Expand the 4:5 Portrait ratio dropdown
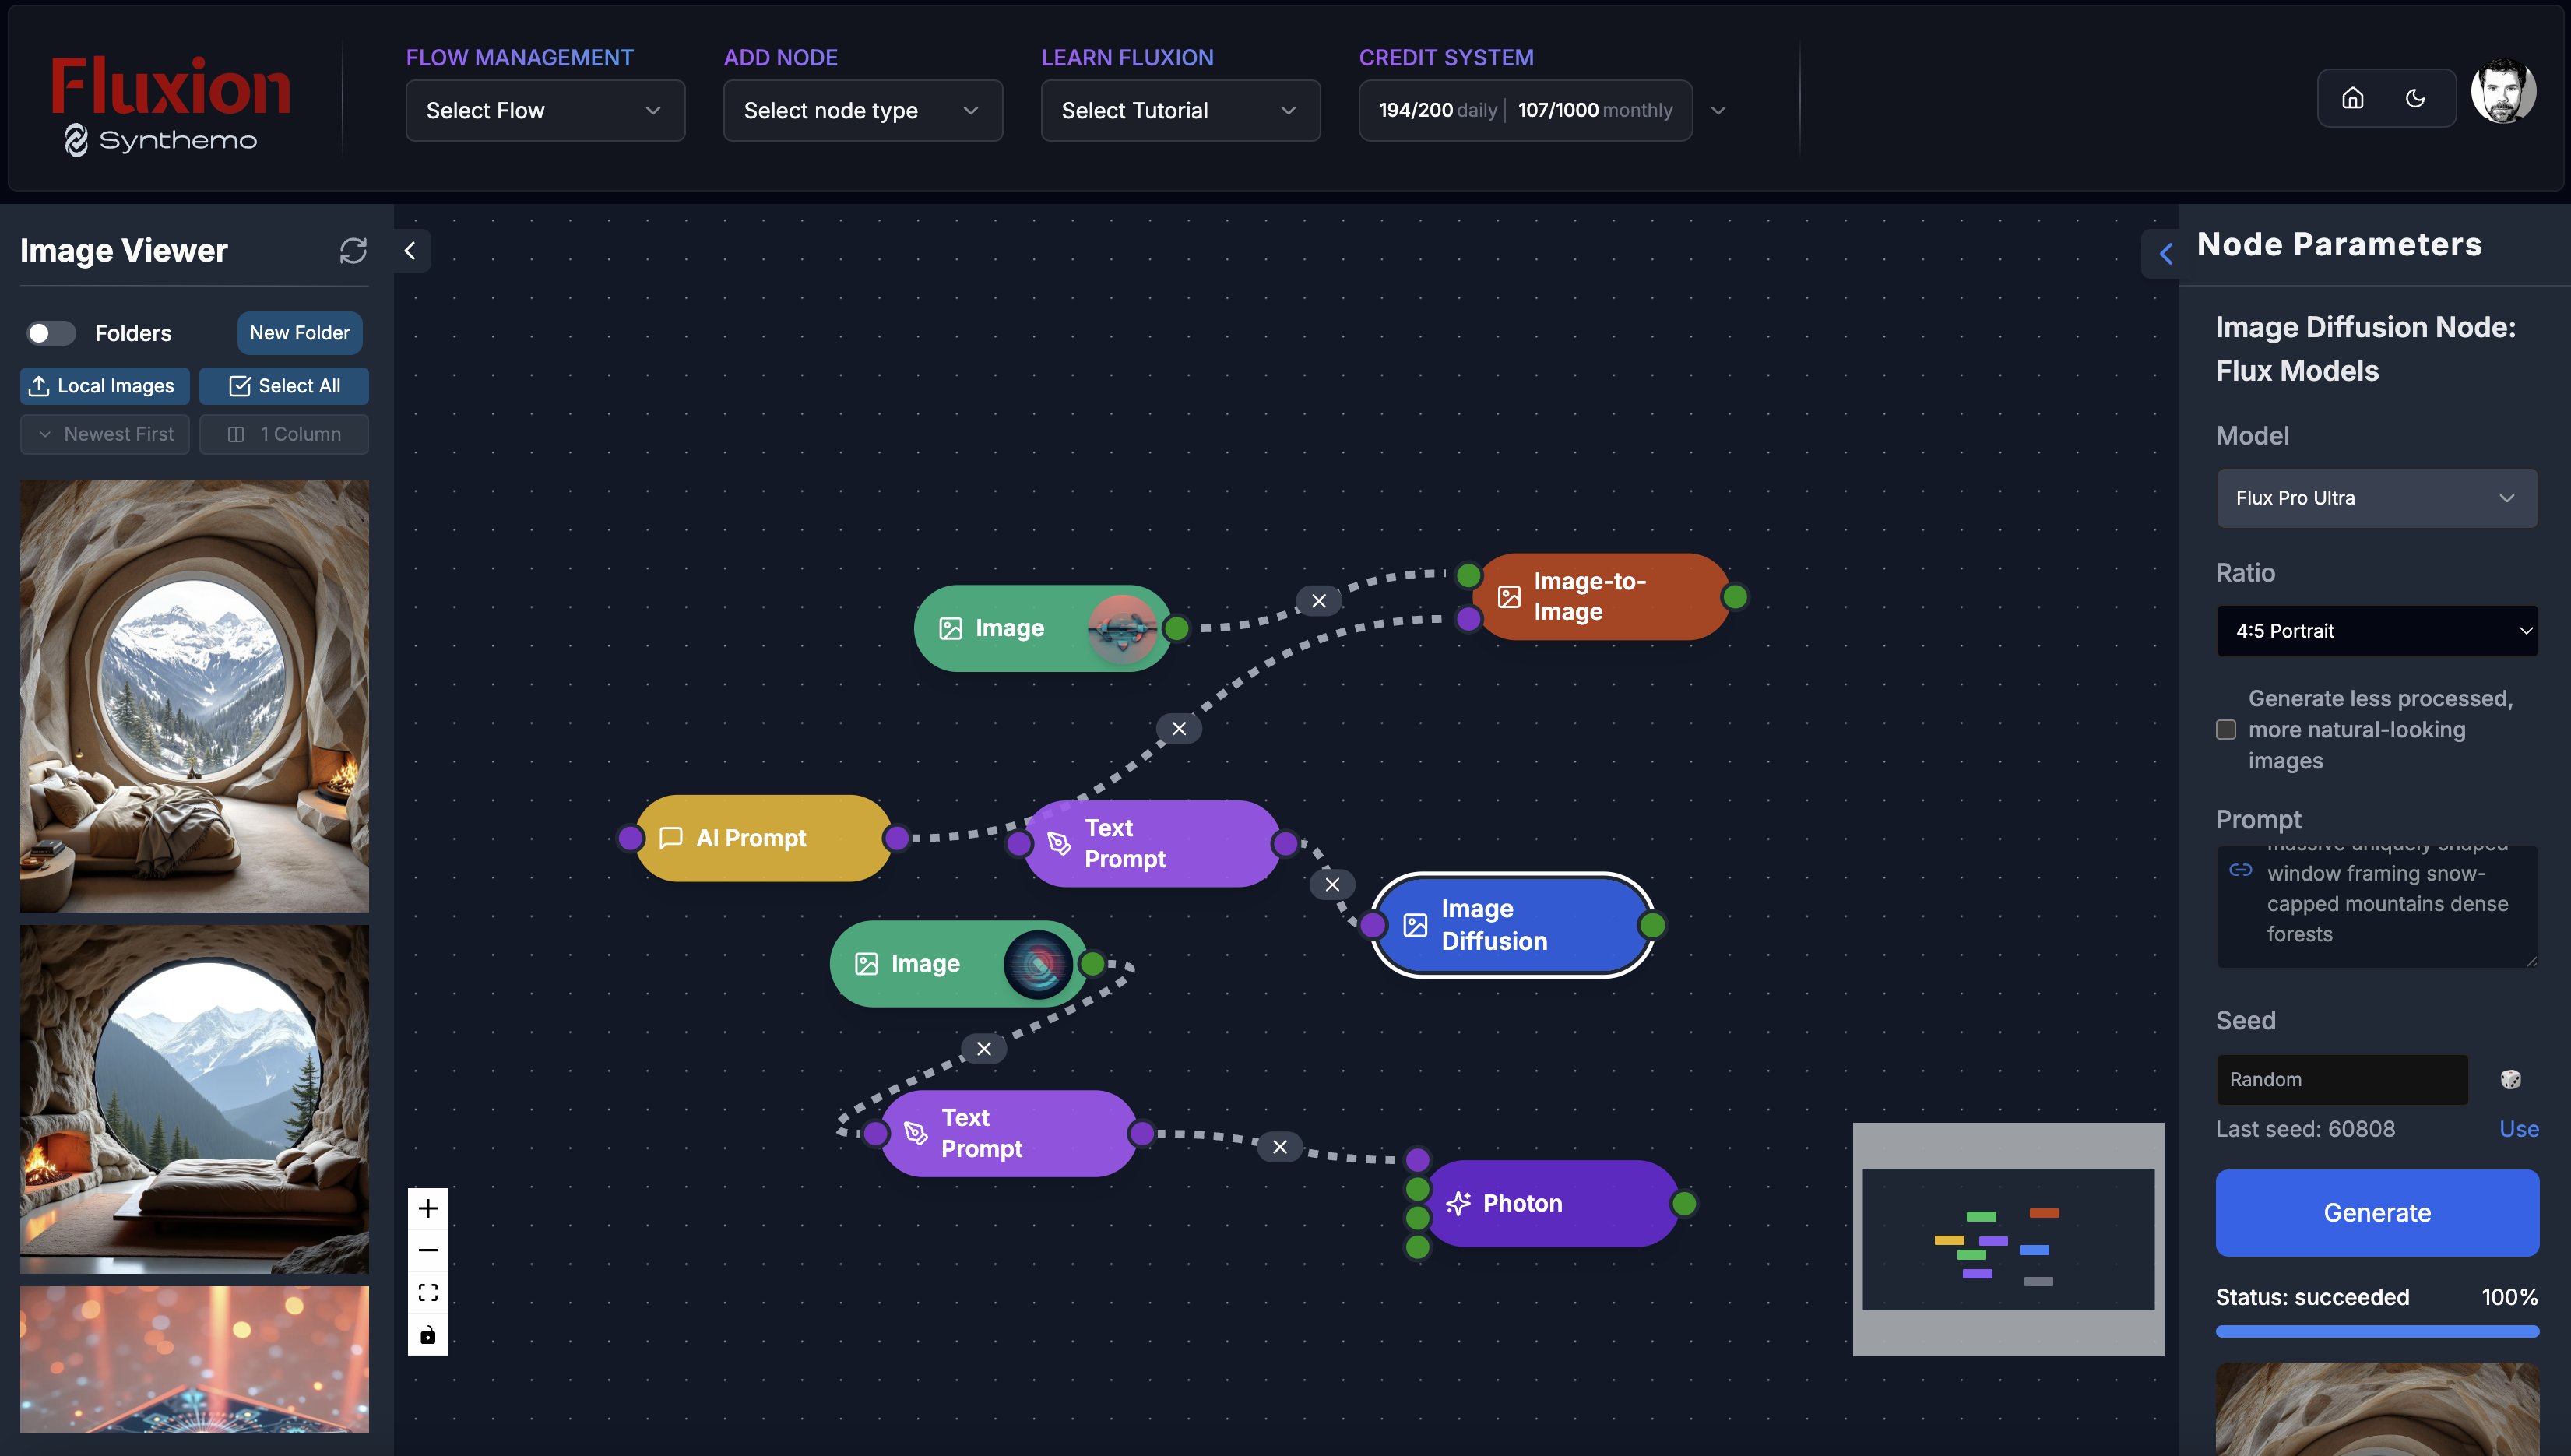Image resolution: width=2571 pixels, height=1456 pixels. click(2377, 631)
